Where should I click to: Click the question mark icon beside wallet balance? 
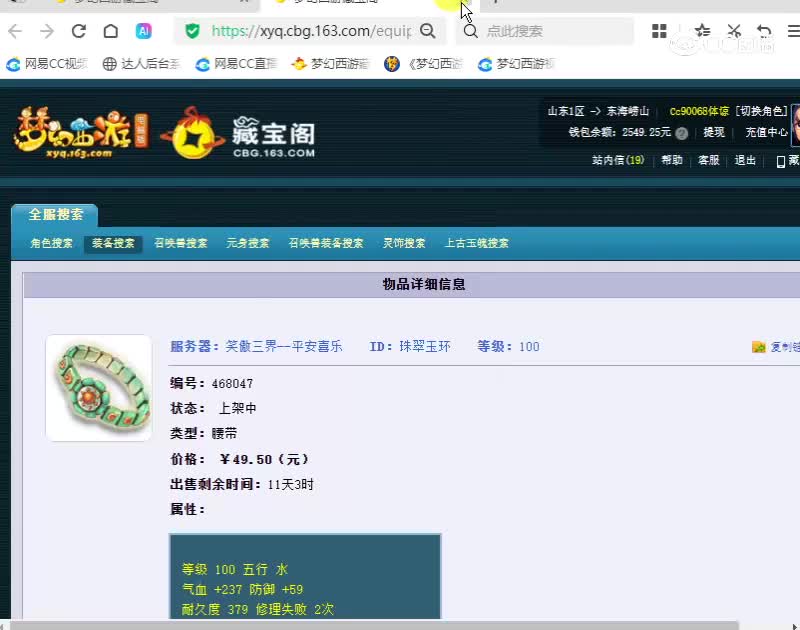pyautogui.click(x=682, y=132)
